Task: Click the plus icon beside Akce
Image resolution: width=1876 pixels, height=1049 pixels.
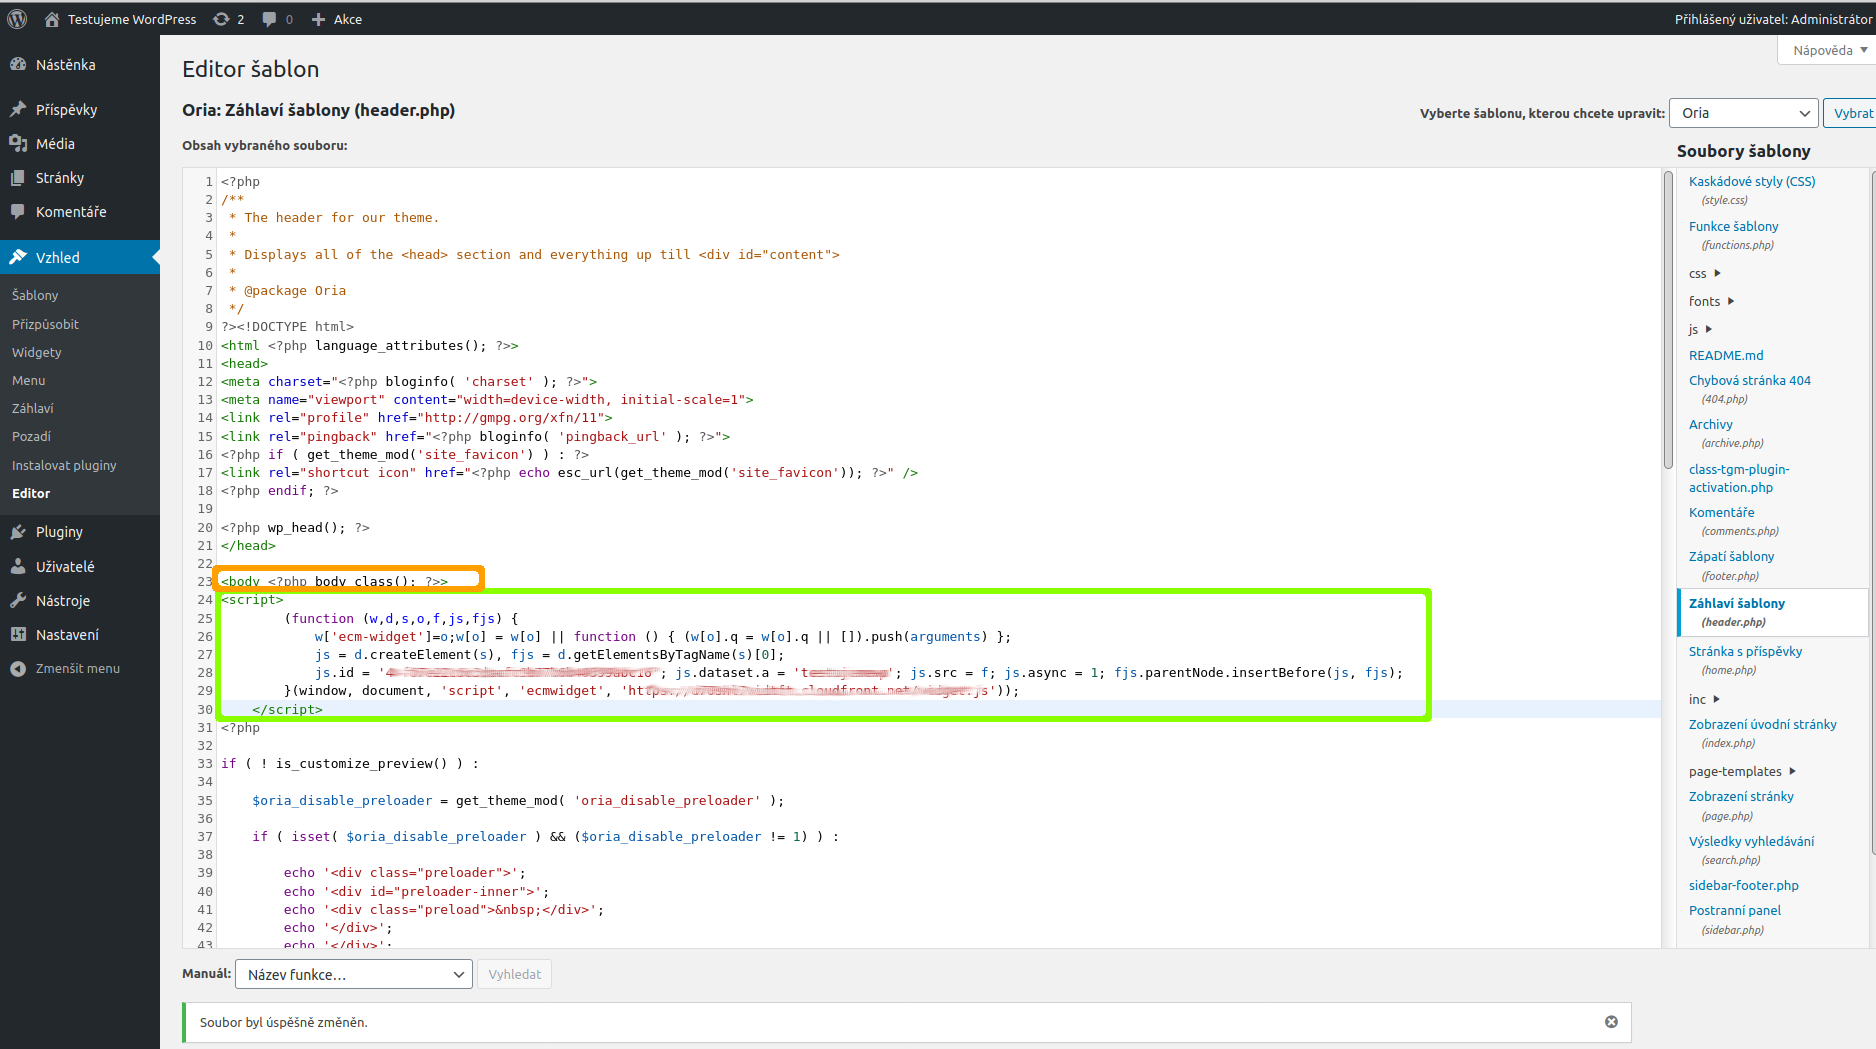Action: [318, 19]
